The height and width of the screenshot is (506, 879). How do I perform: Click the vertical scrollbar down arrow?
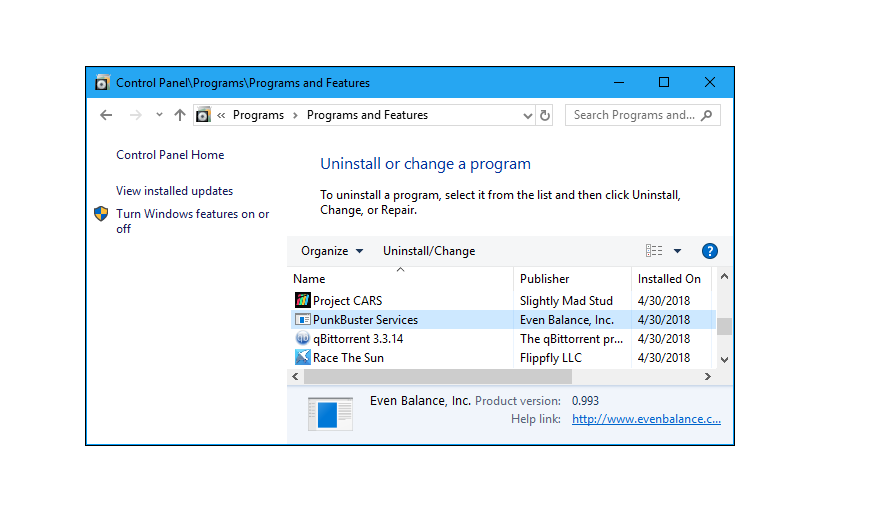coord(724,360)
